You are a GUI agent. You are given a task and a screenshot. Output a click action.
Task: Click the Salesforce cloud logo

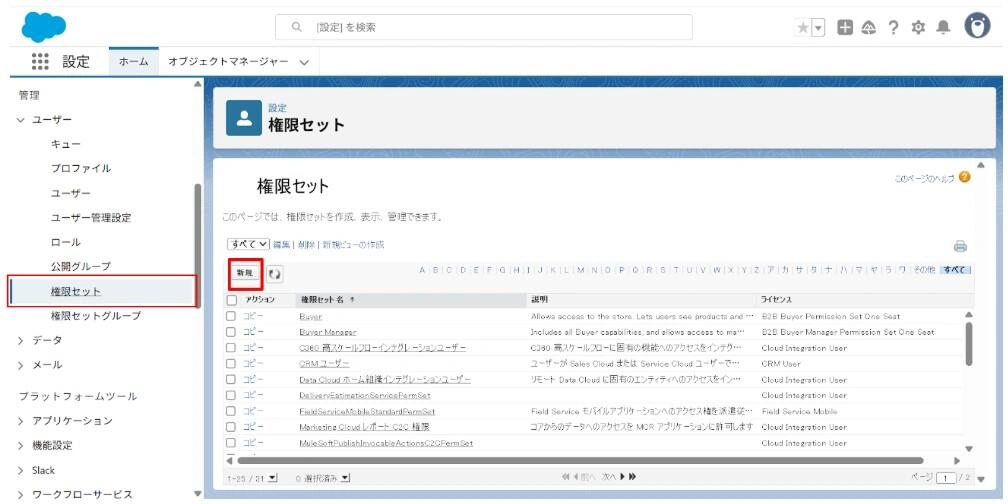[x=44, y=27]
